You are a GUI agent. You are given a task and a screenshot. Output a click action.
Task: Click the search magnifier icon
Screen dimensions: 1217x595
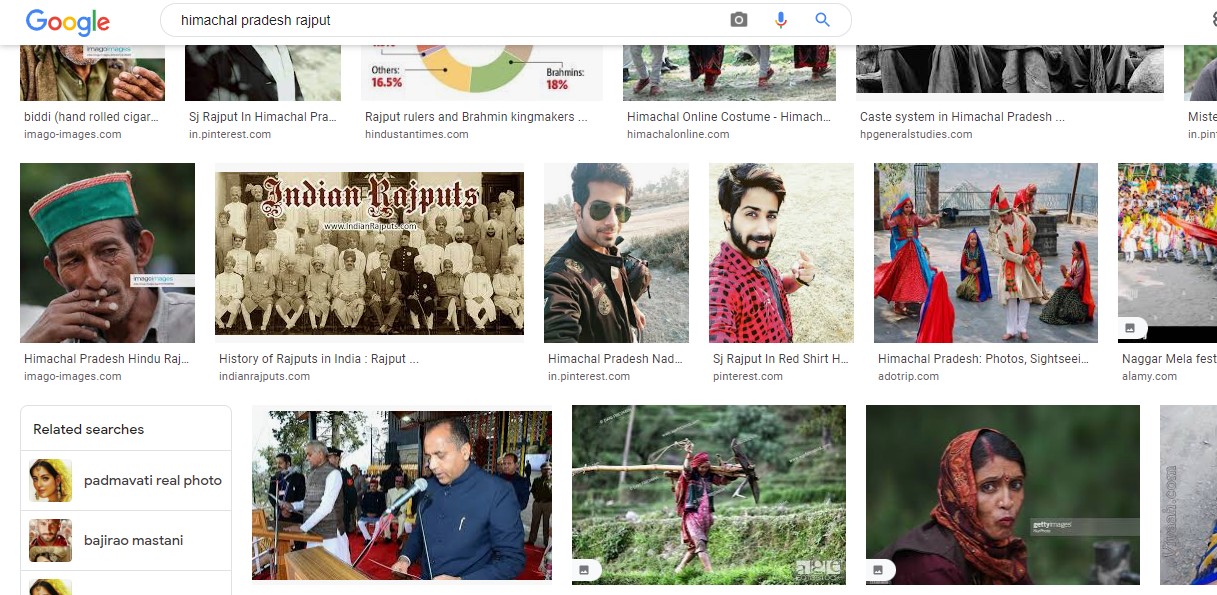pyautogui.click(x=821, y=20)
